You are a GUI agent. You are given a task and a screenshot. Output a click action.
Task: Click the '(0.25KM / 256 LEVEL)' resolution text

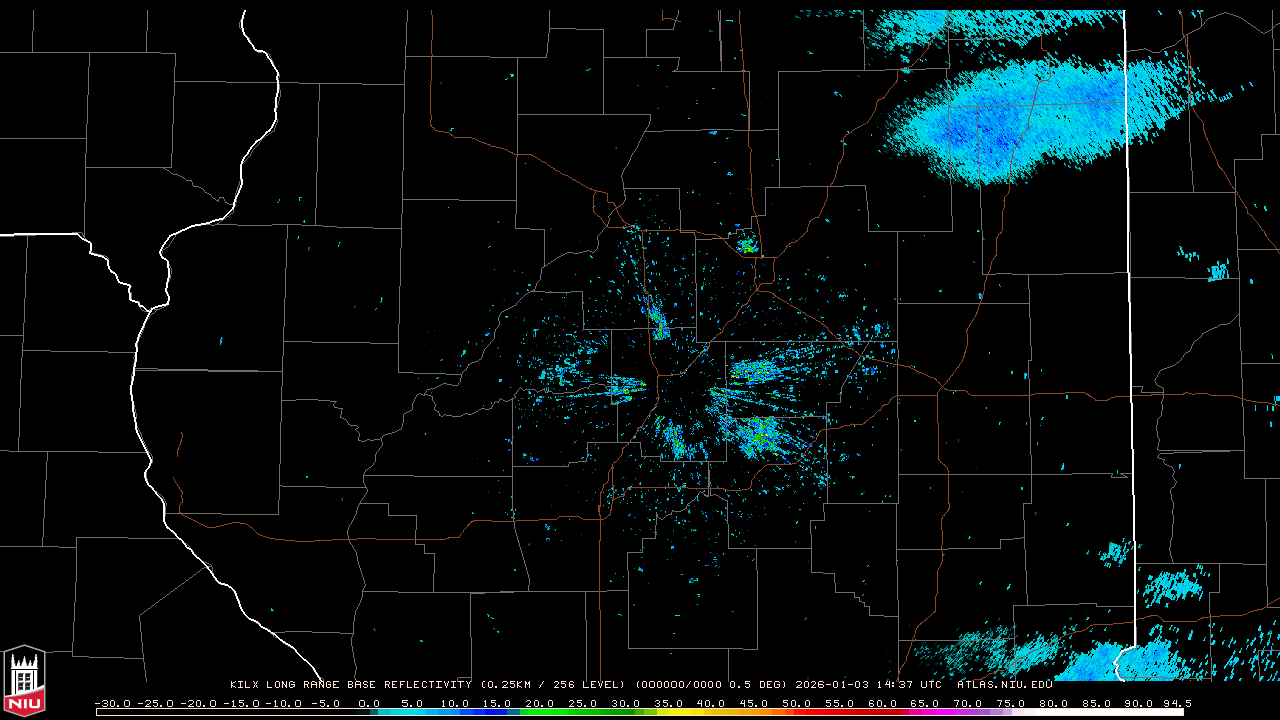(553, 685)
